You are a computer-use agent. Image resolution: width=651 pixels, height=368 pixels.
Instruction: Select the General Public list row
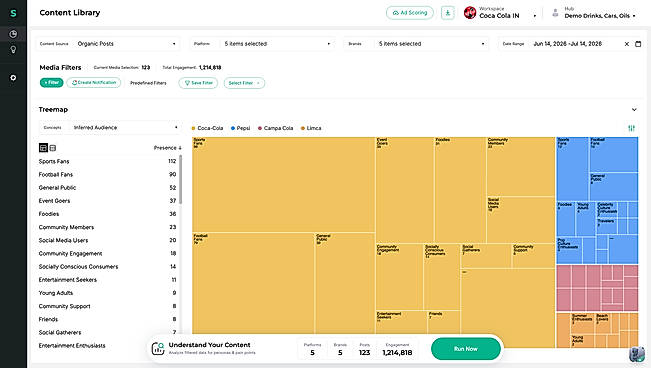[x=107, y=188]
